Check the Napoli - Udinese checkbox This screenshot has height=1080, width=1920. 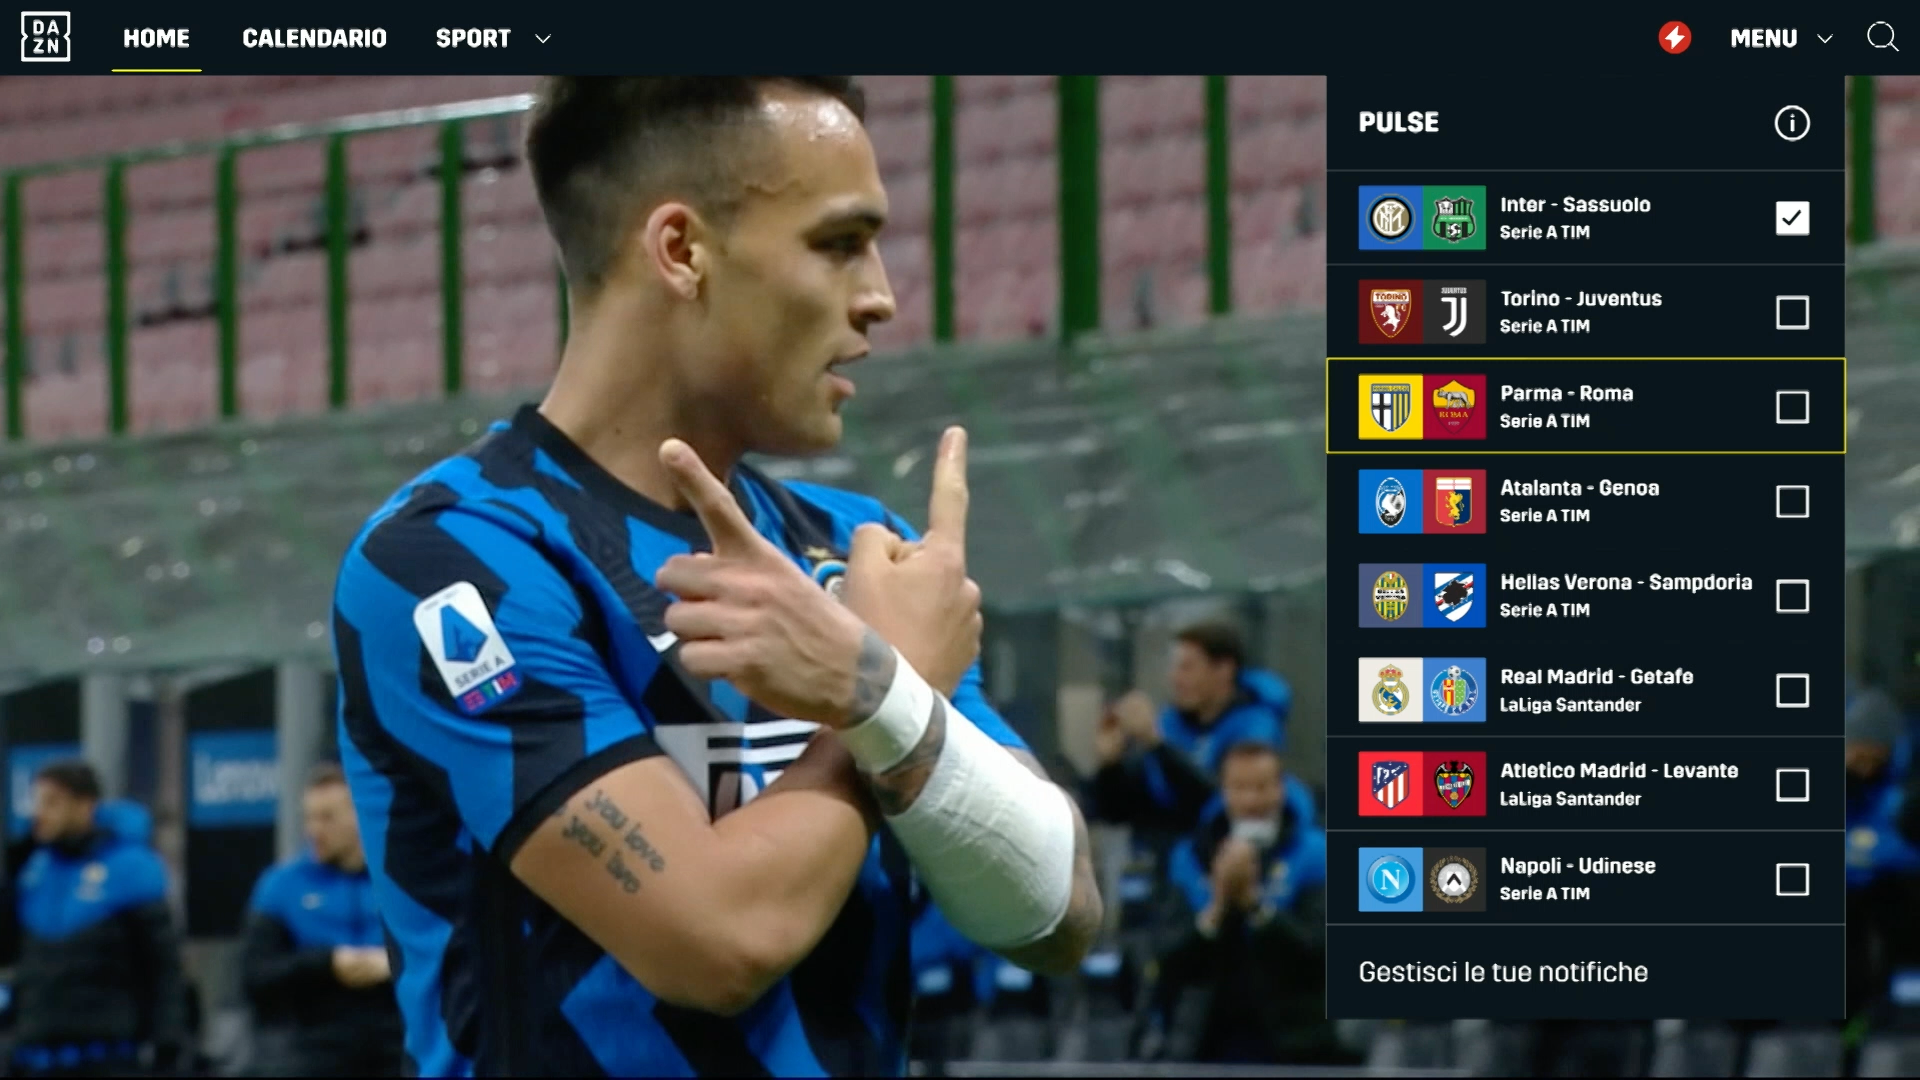click(1792, 880)
